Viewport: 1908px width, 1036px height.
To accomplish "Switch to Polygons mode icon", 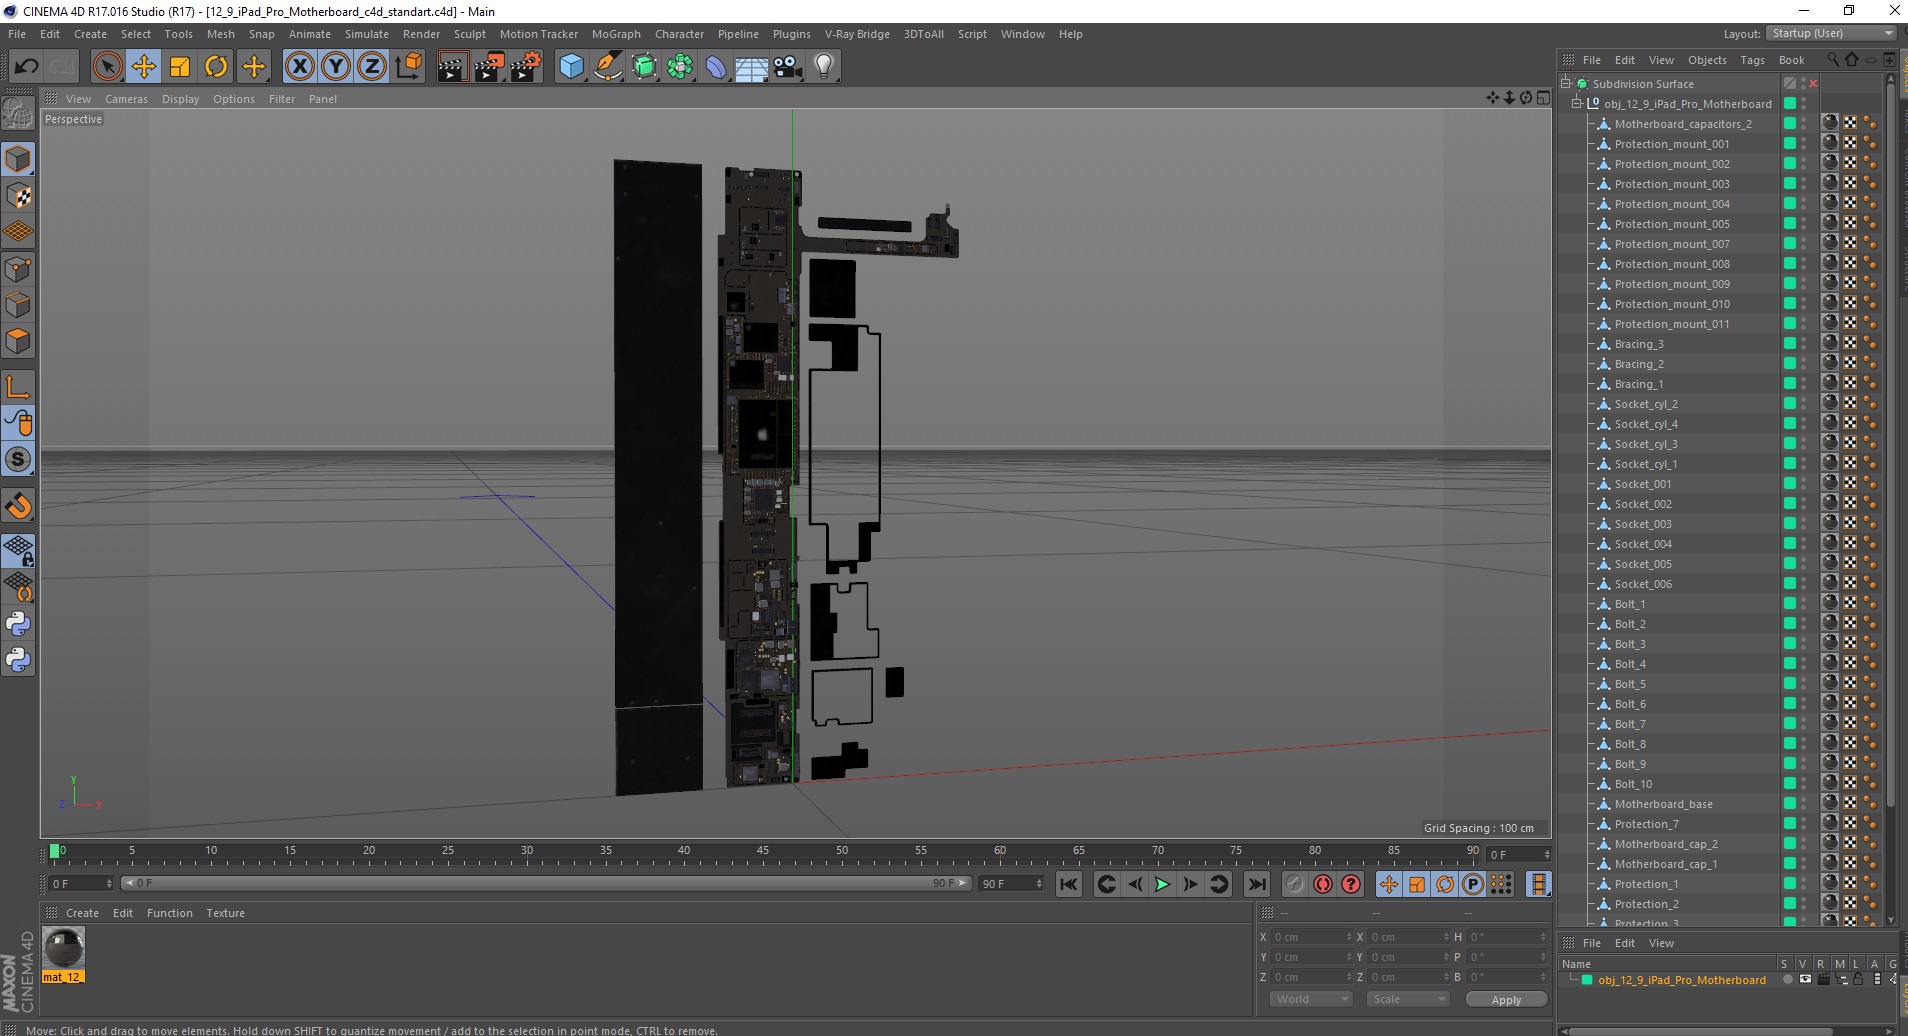I will (x=18, y=341).
